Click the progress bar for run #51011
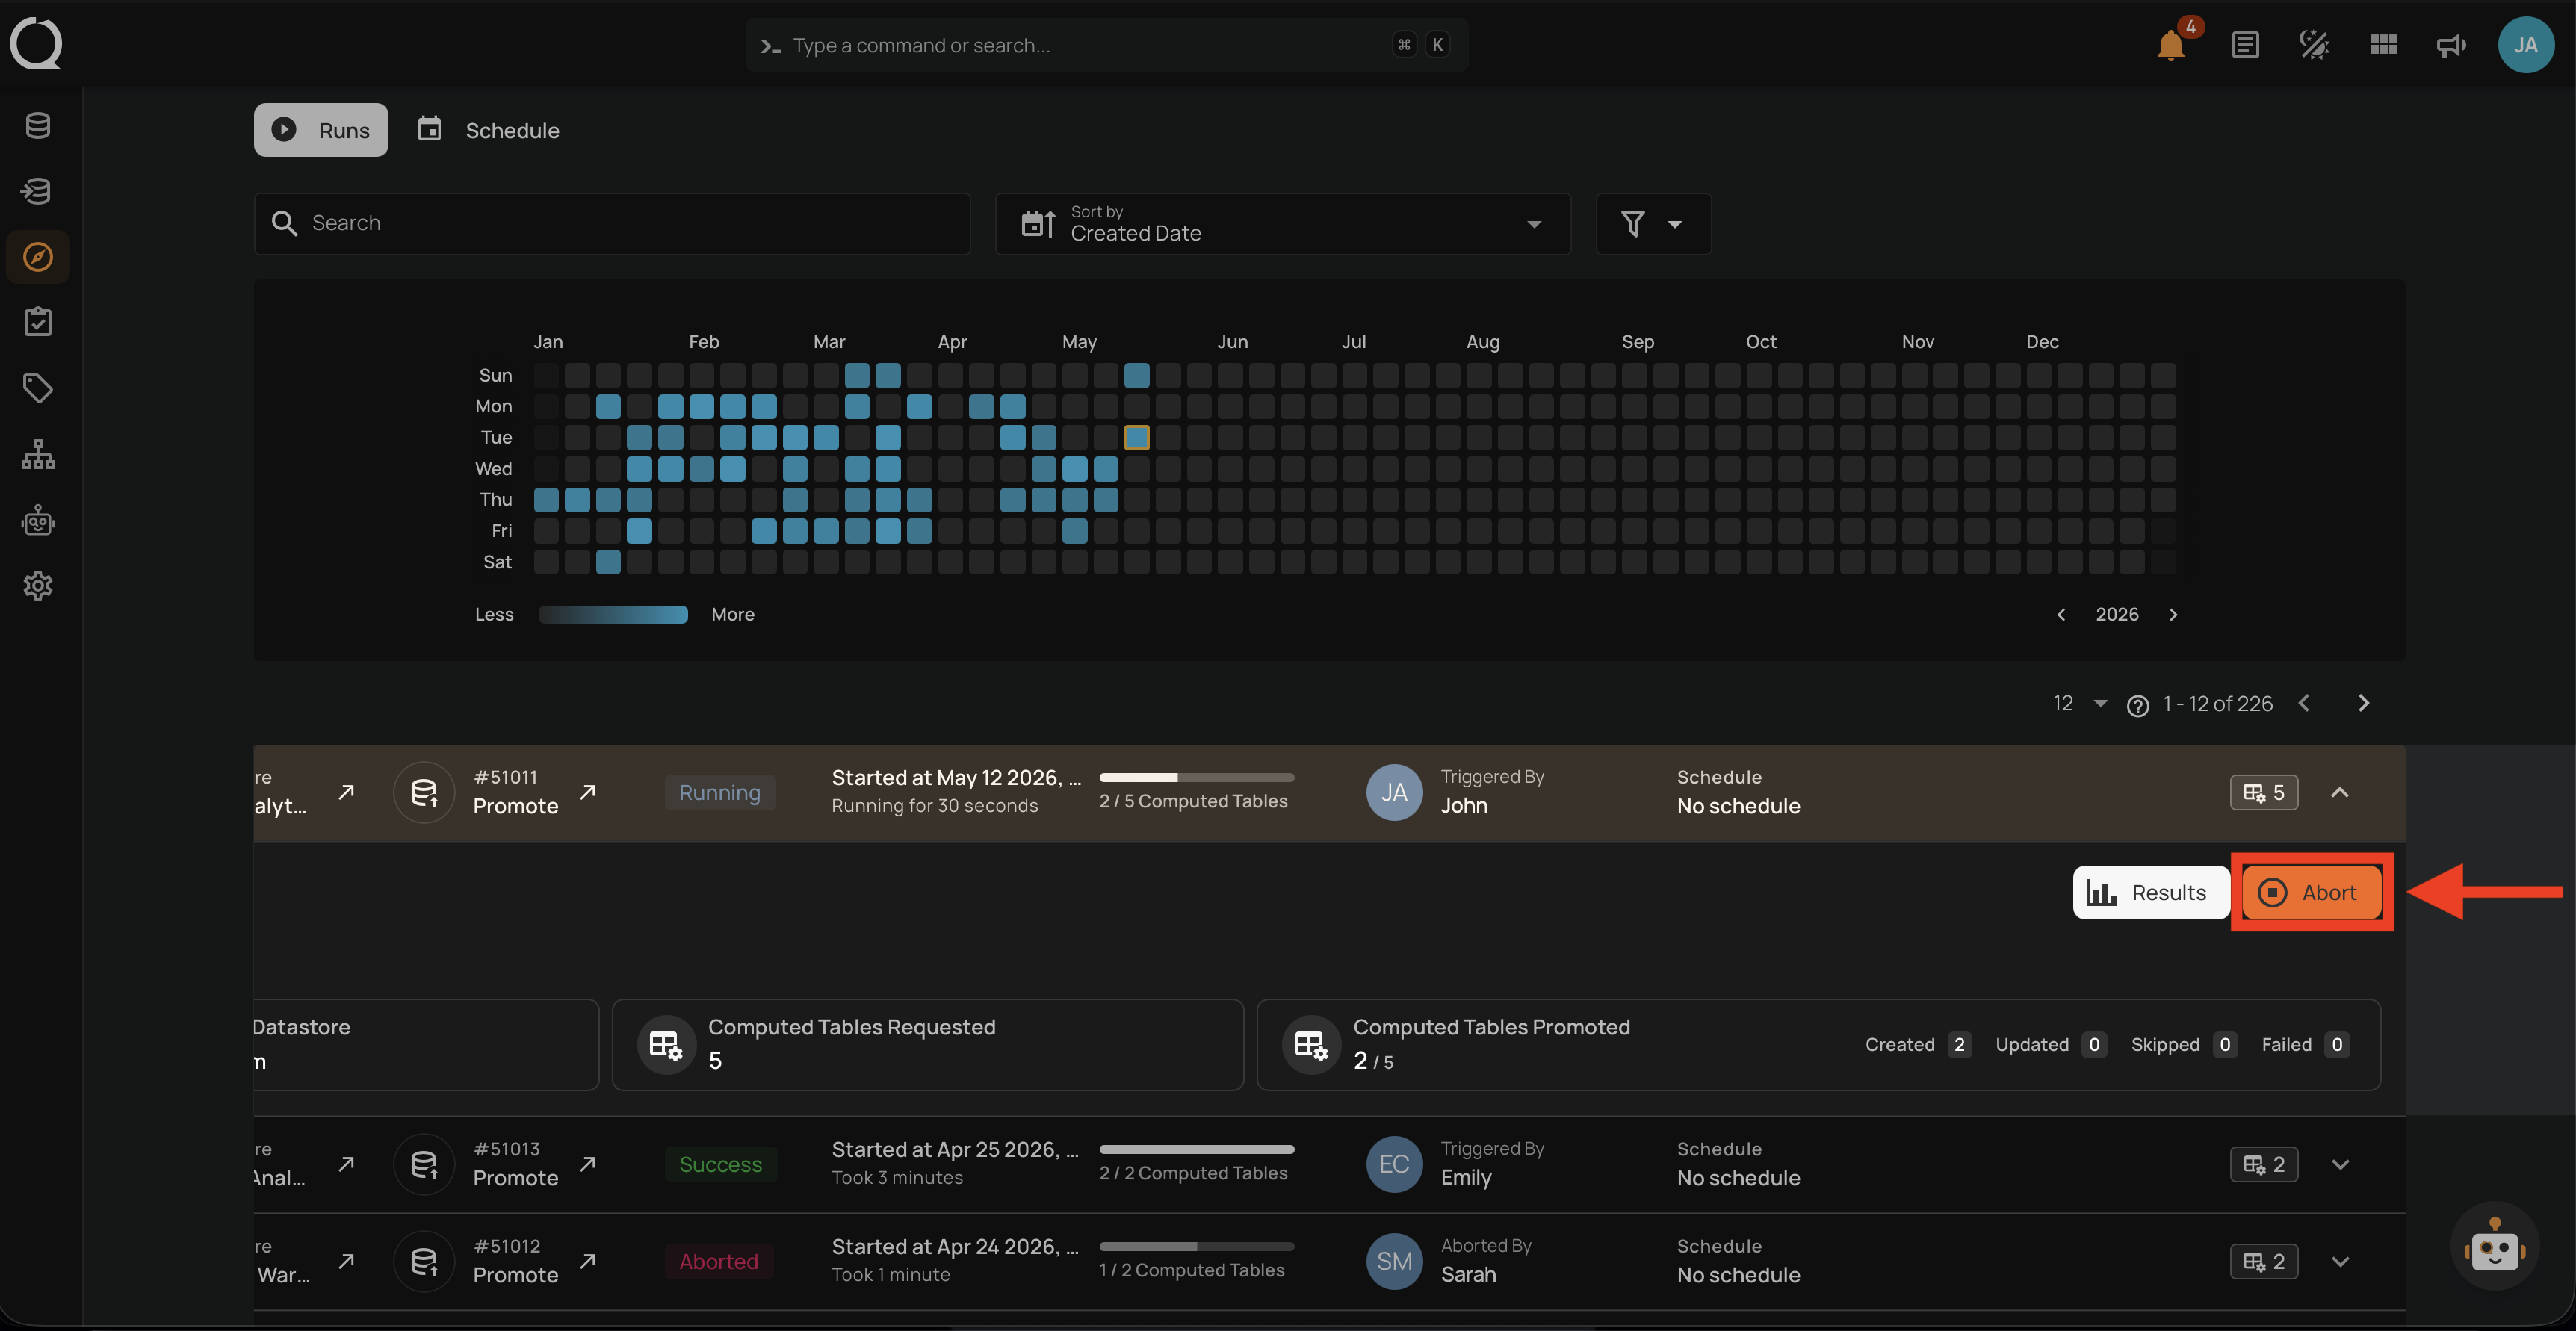Viewport: 2576px width, 1331px height. coord(1197,778)
